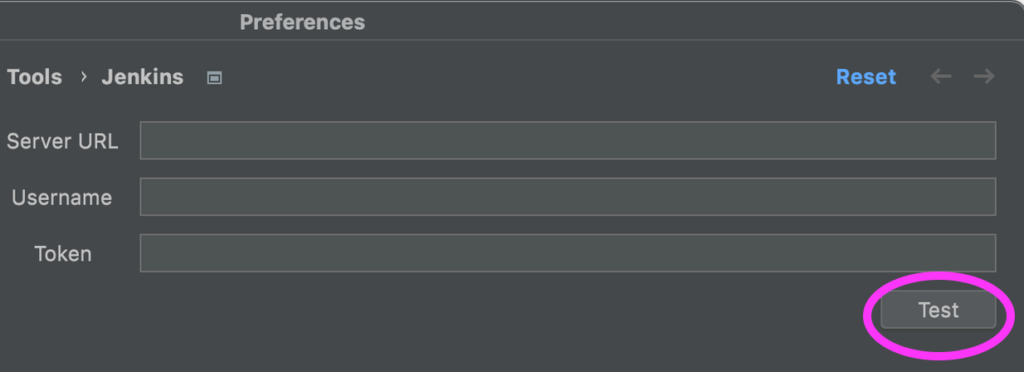This screenshot has width=1024, height=372.
Task: Click the breadcrumb chevron between Tools and Jenkins
Action: (84, 76)
